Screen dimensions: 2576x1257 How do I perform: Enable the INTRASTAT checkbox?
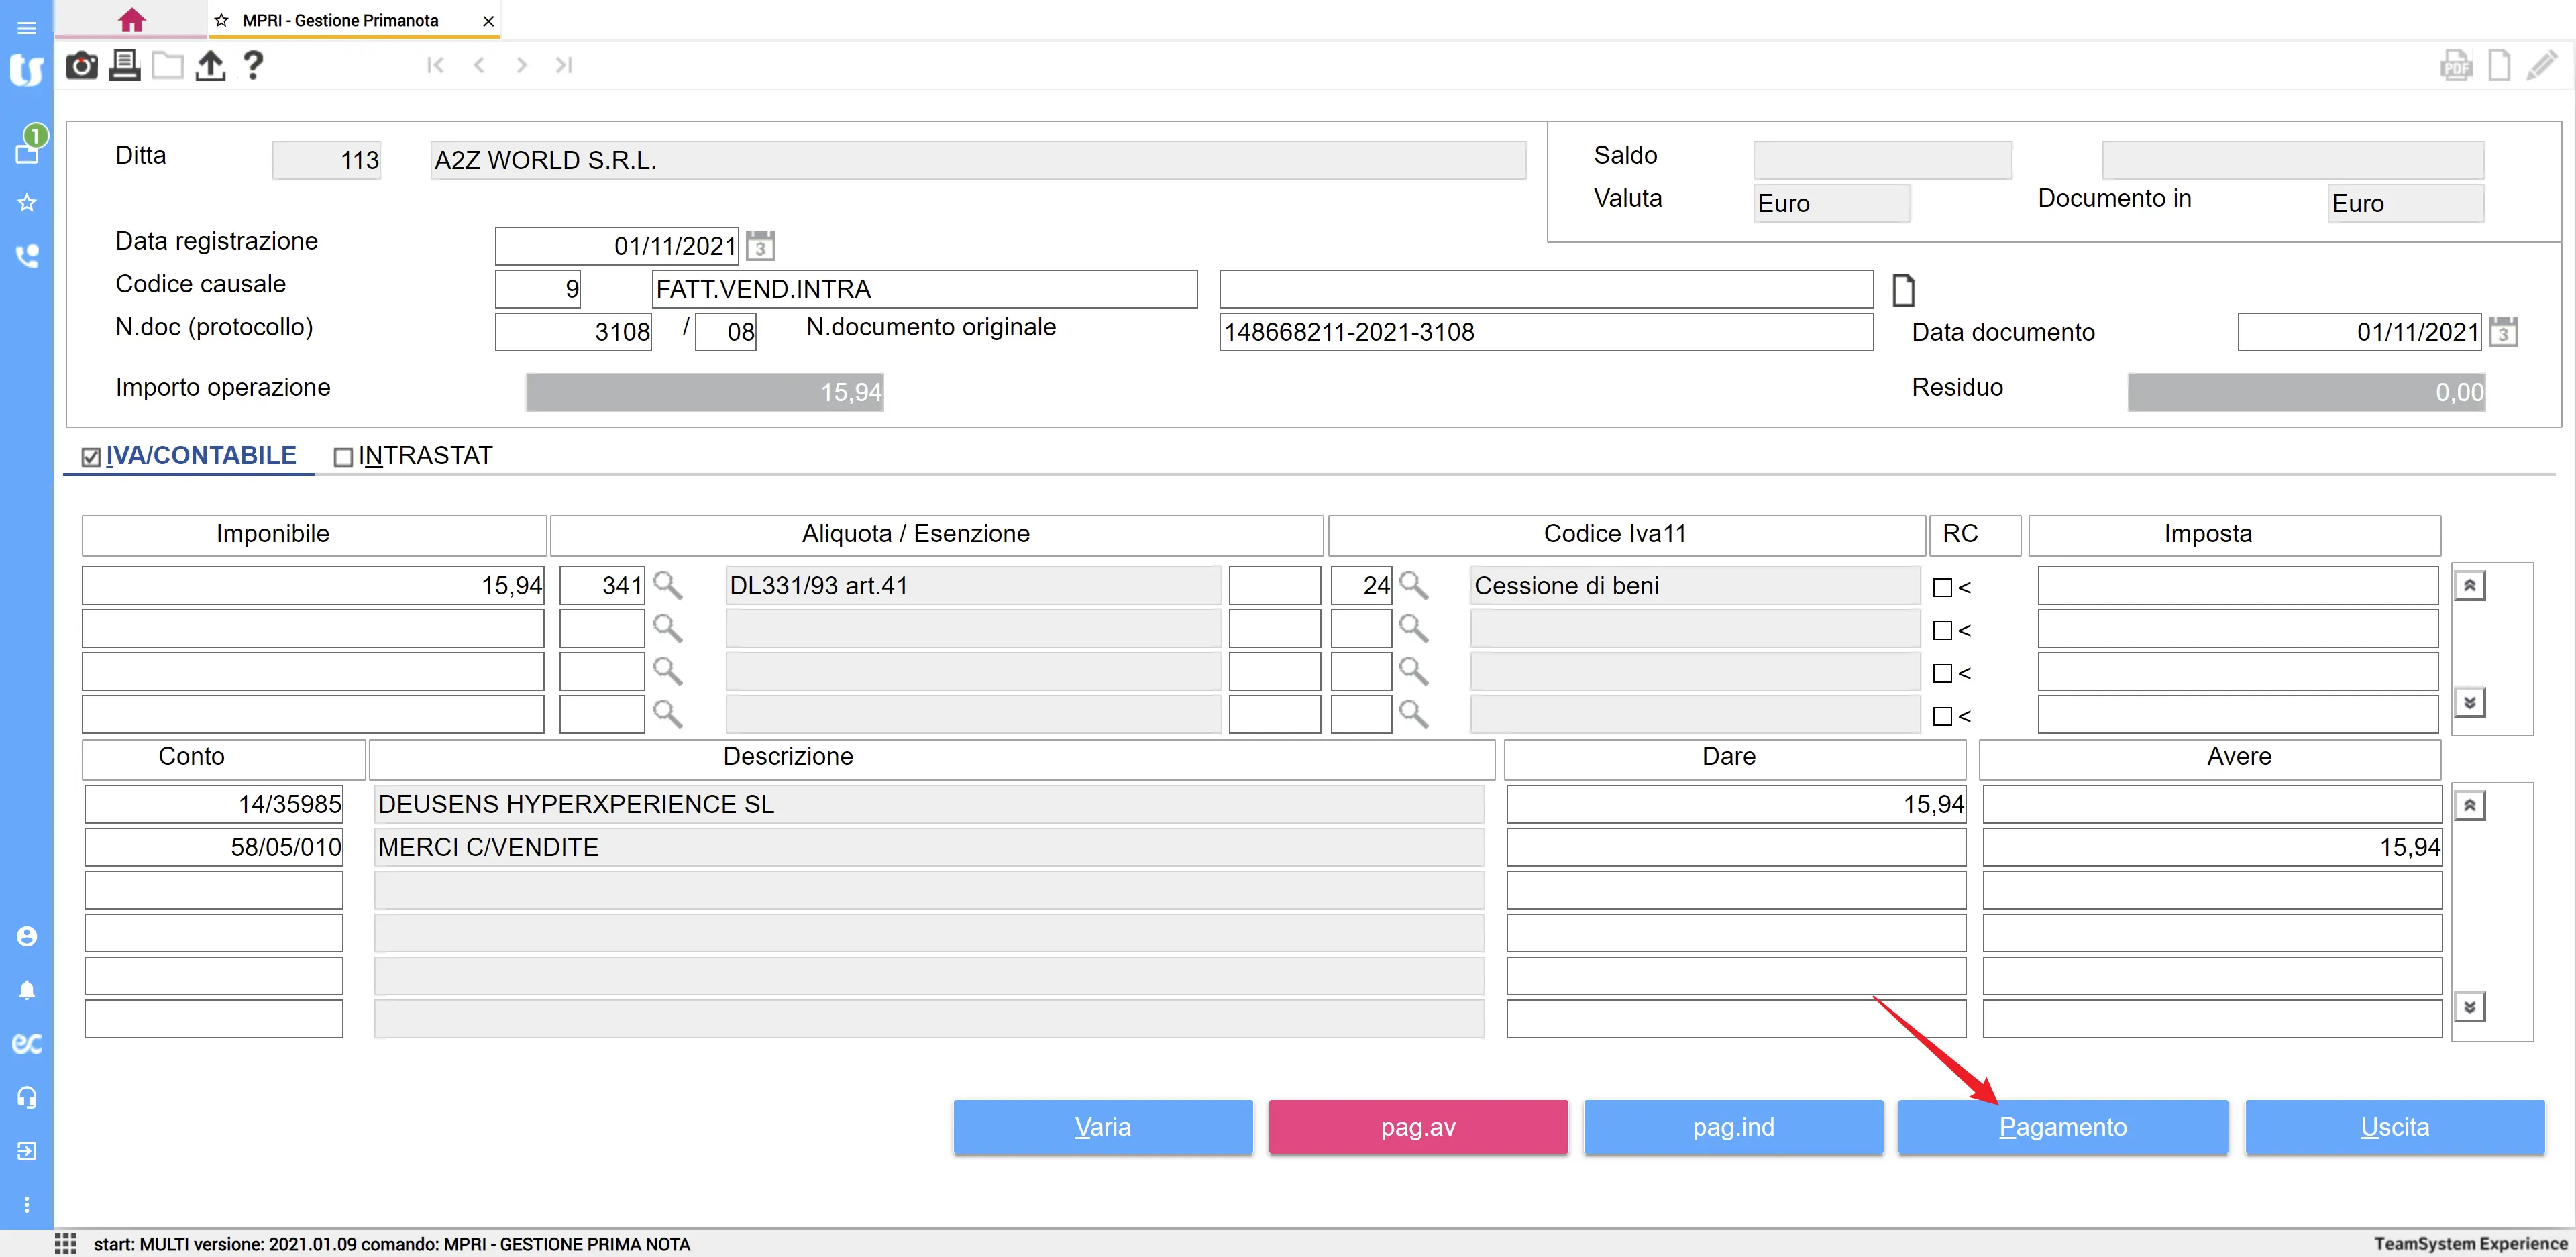tap(343, 457)
